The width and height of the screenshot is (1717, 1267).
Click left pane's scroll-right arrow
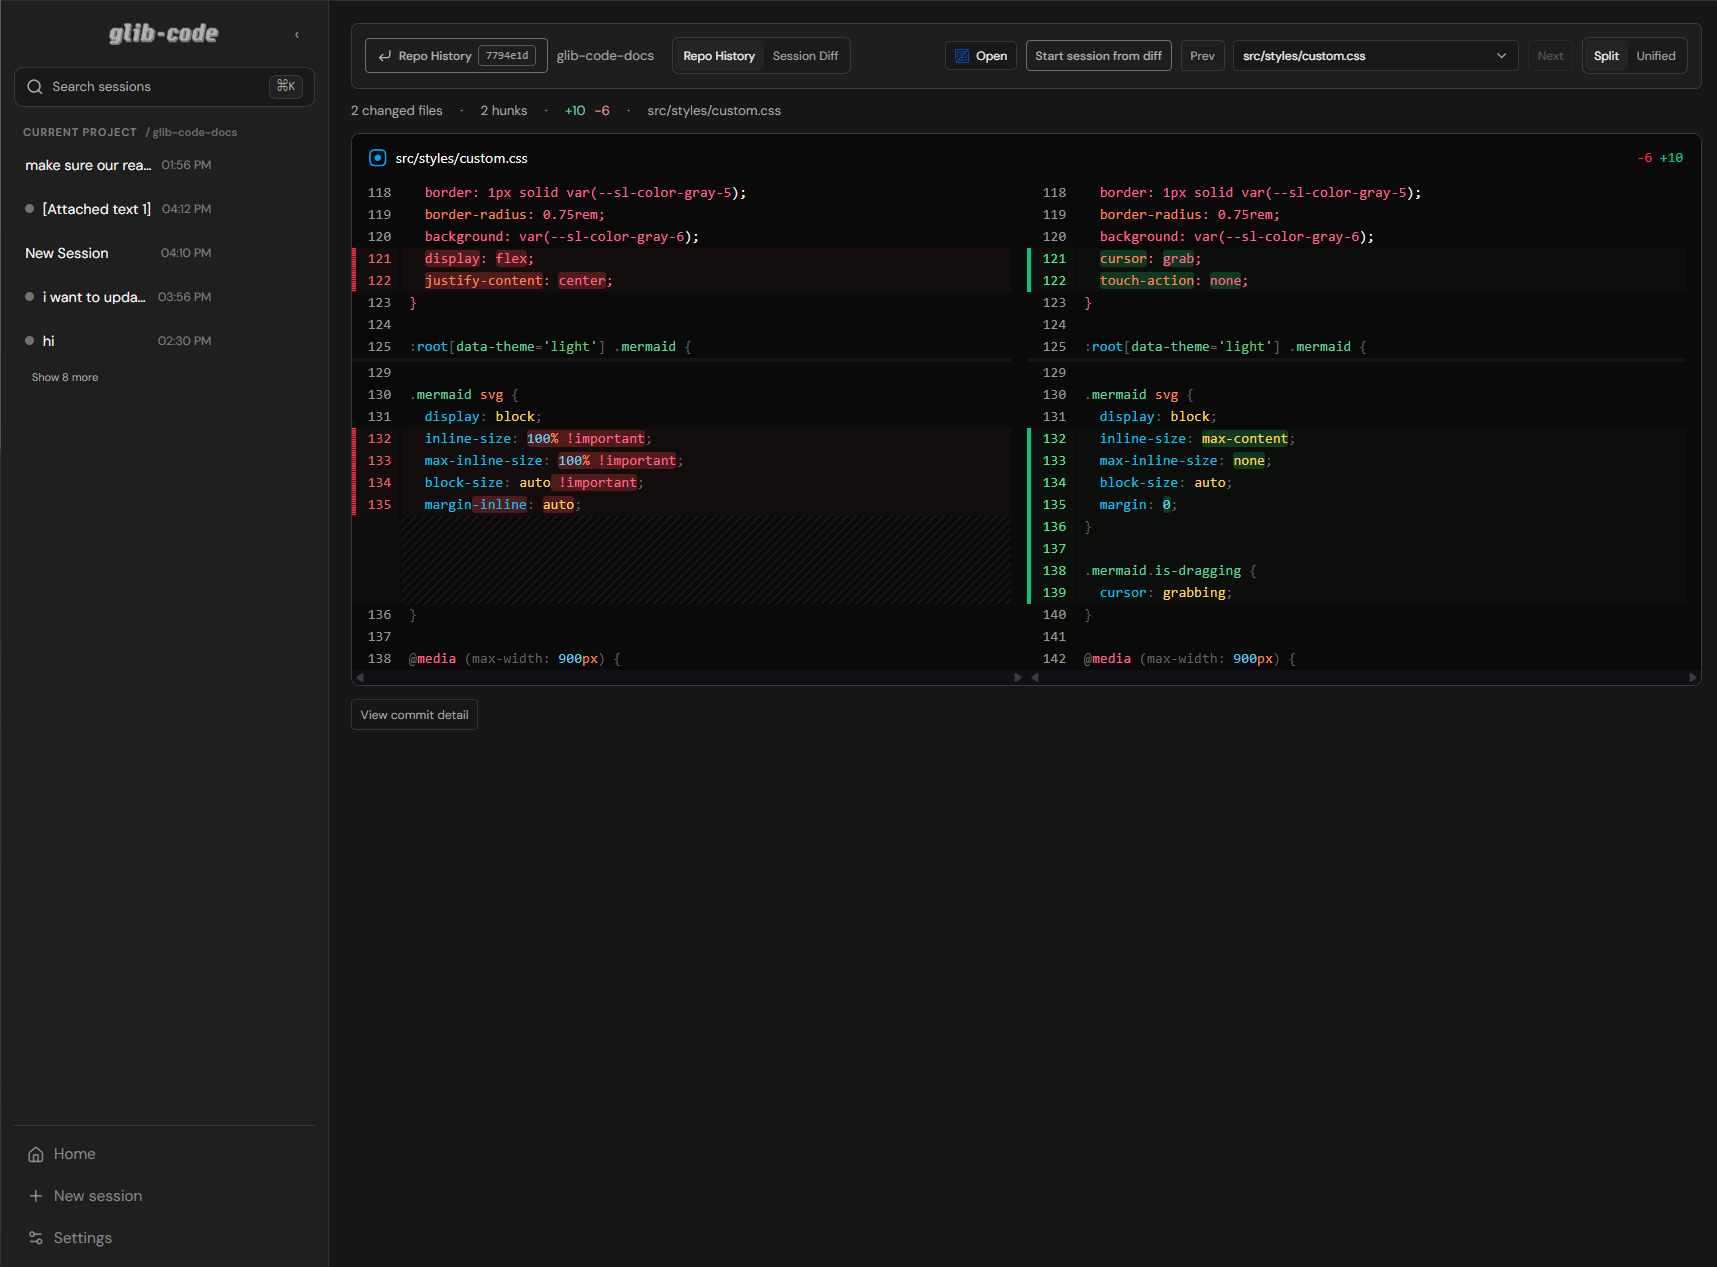[1018, 677]
